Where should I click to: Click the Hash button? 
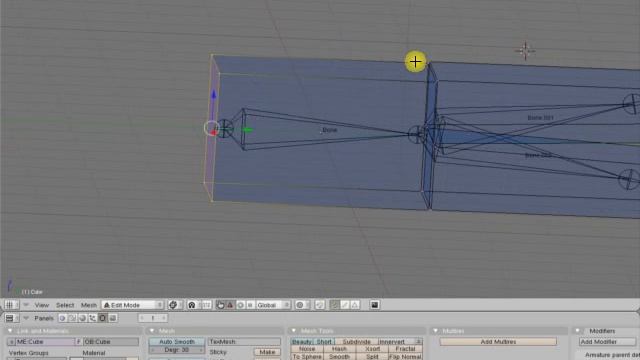(340, 349)
